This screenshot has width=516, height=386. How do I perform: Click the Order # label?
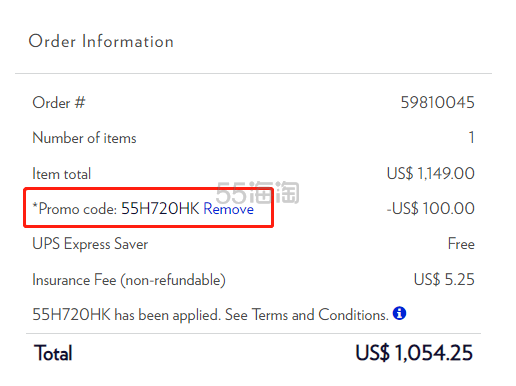(x=59, y=103)
